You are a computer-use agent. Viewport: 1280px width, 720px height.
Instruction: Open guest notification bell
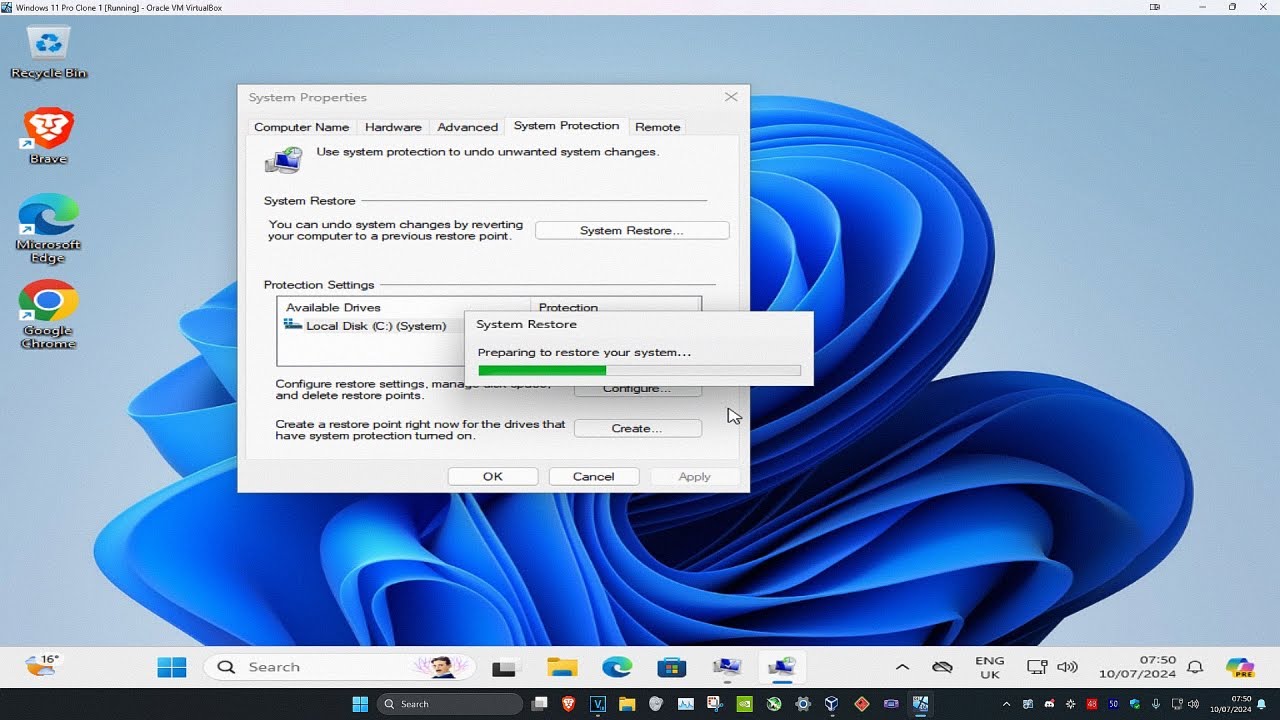point(1195,667)
